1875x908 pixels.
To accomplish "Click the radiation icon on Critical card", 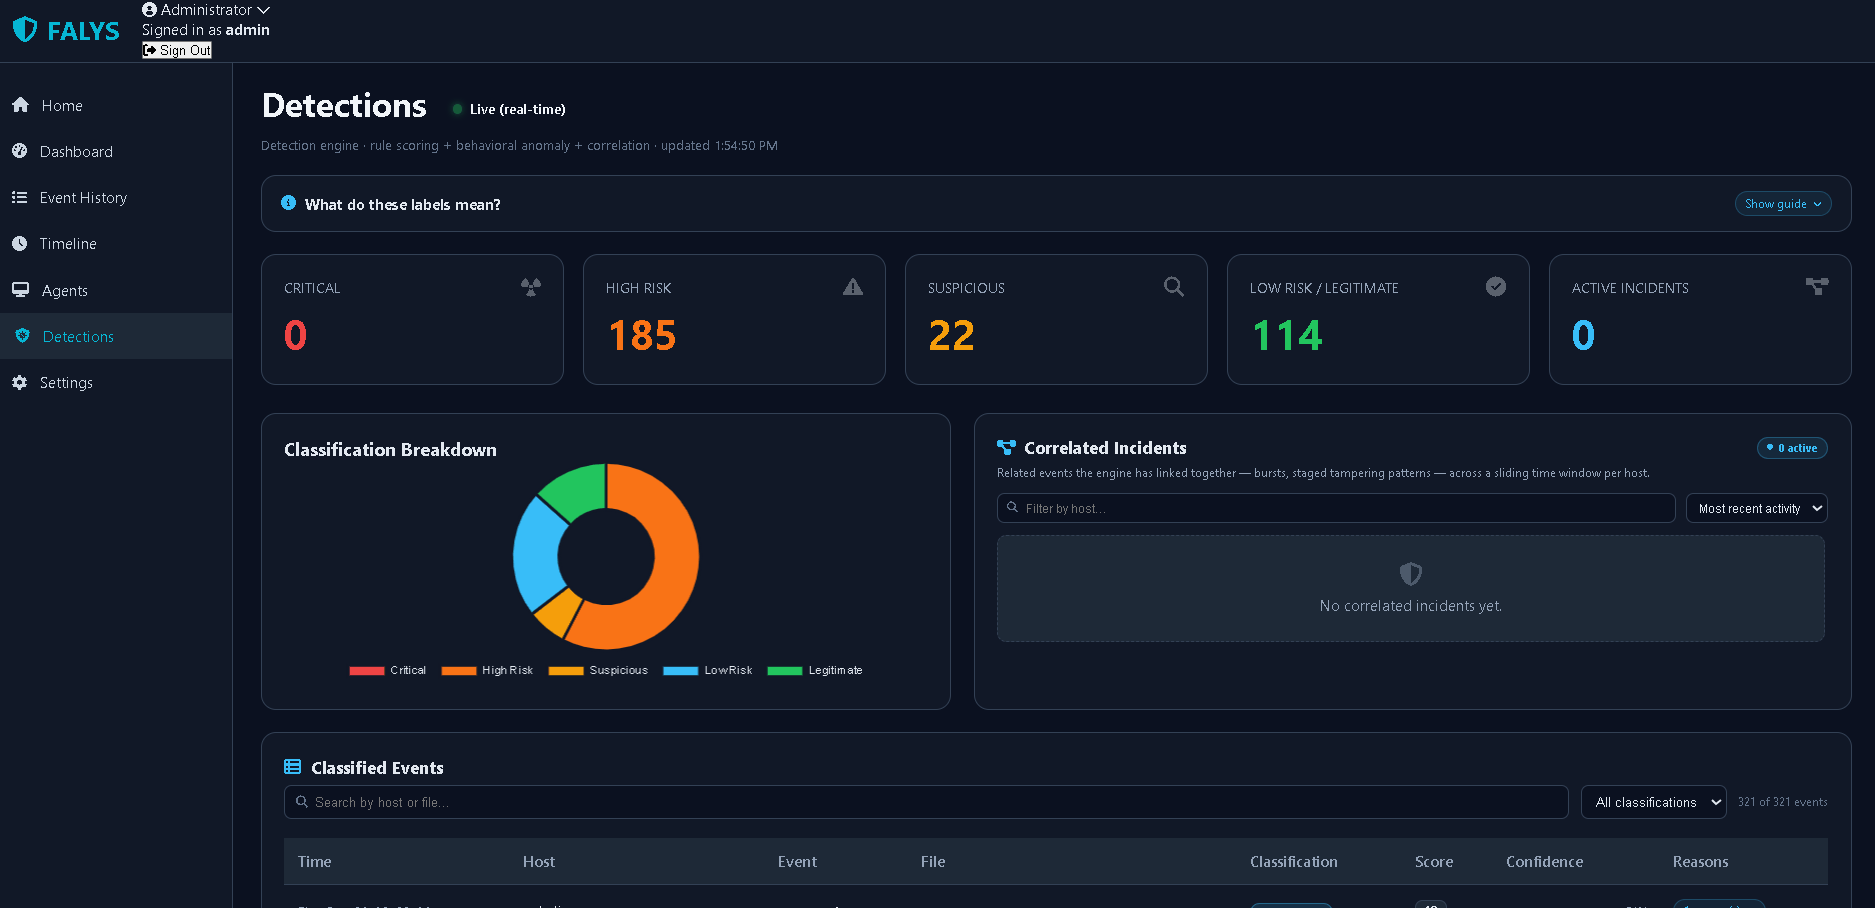I will [531, 287].
